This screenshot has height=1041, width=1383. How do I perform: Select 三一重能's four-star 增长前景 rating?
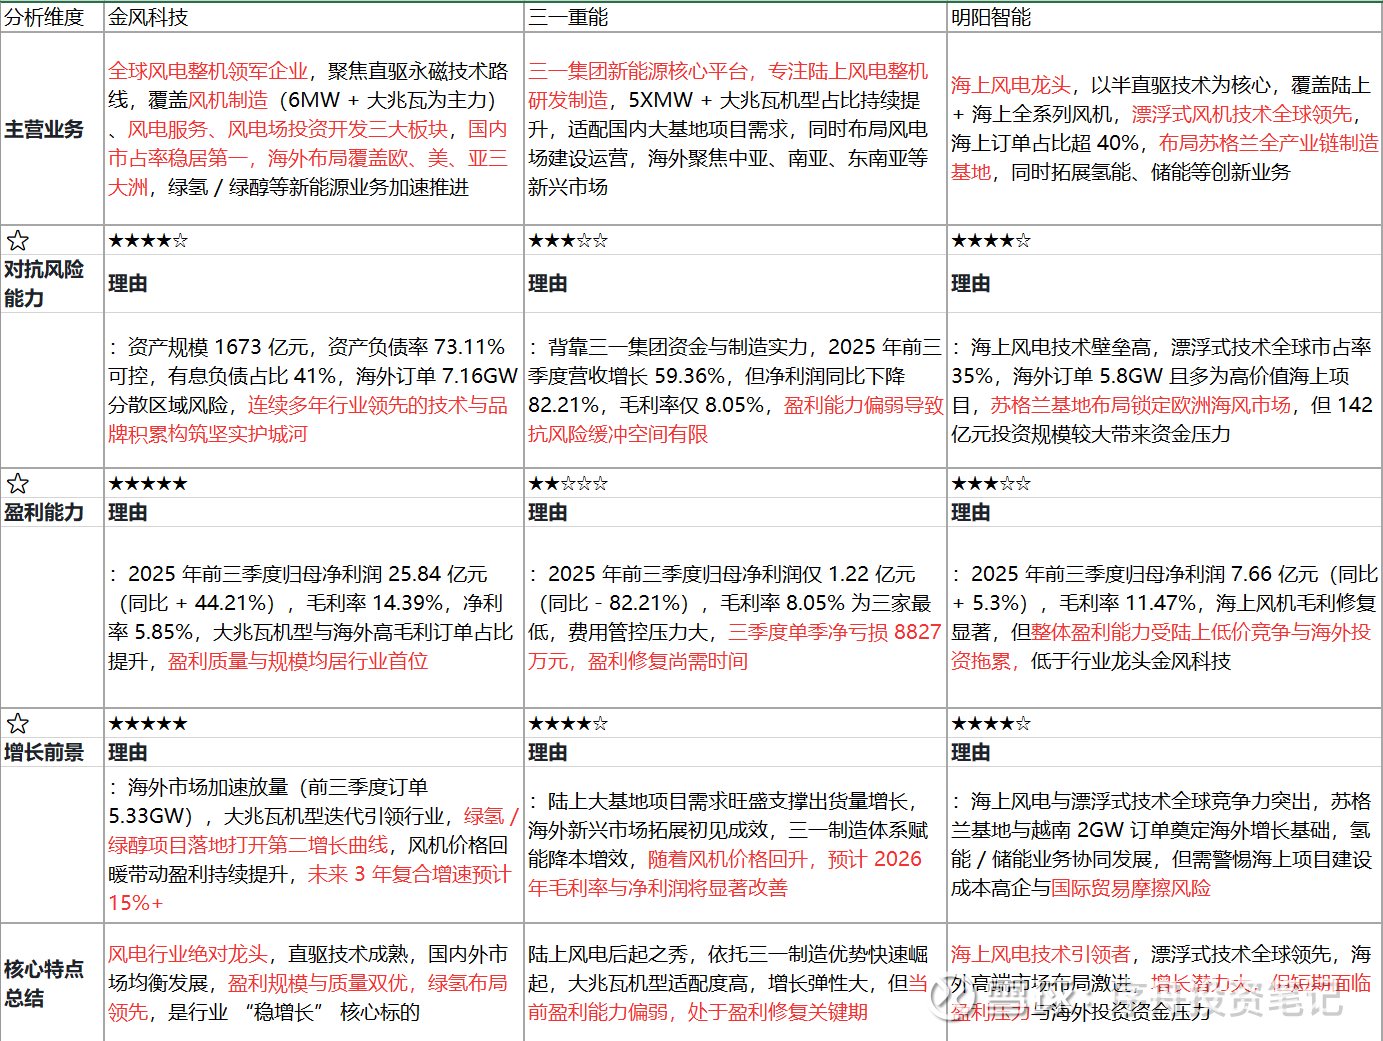[568, 724]
